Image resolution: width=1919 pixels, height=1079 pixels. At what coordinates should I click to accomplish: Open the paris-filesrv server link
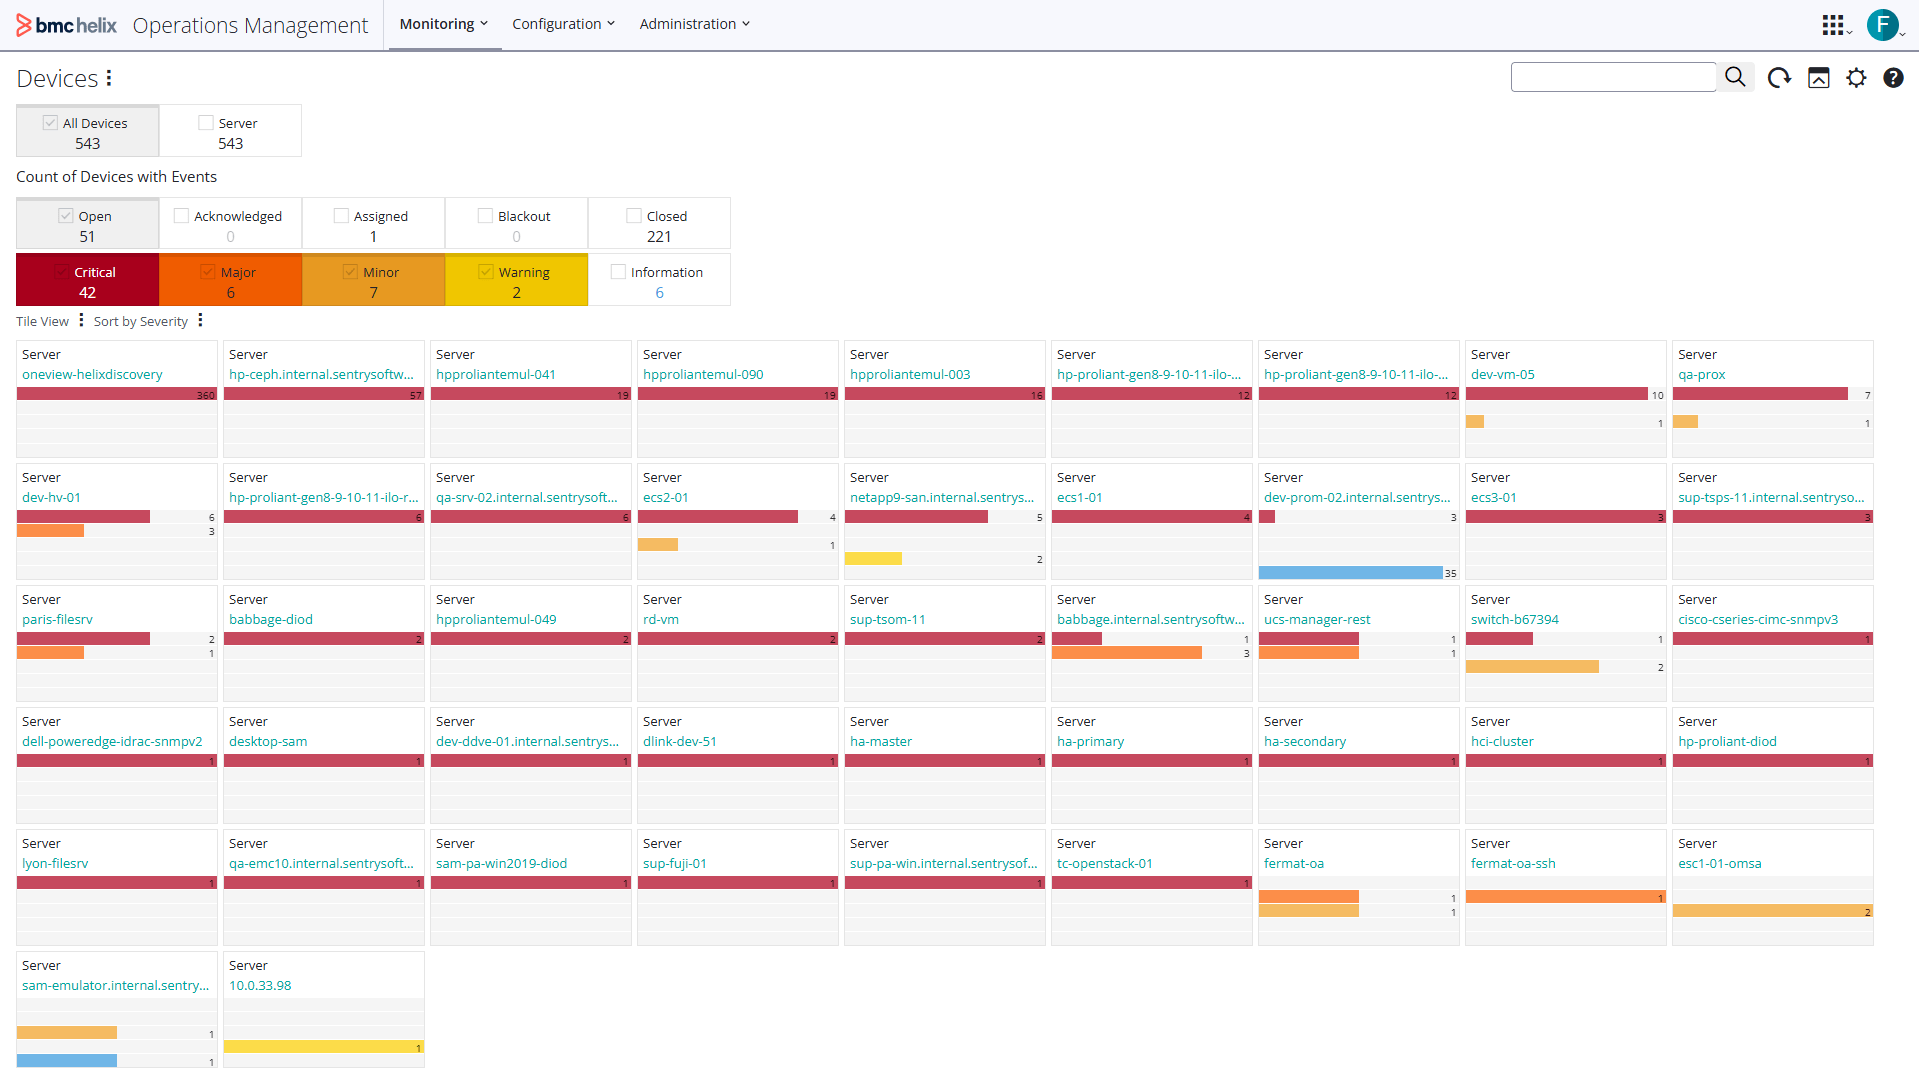pos(57,620)
